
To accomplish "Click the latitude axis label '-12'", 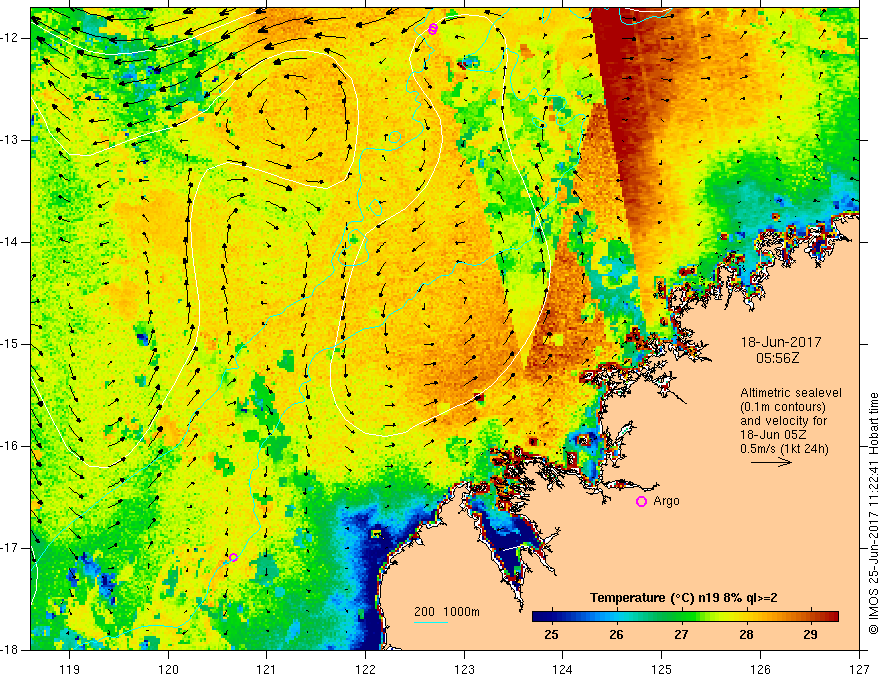I will click(10, 38).
